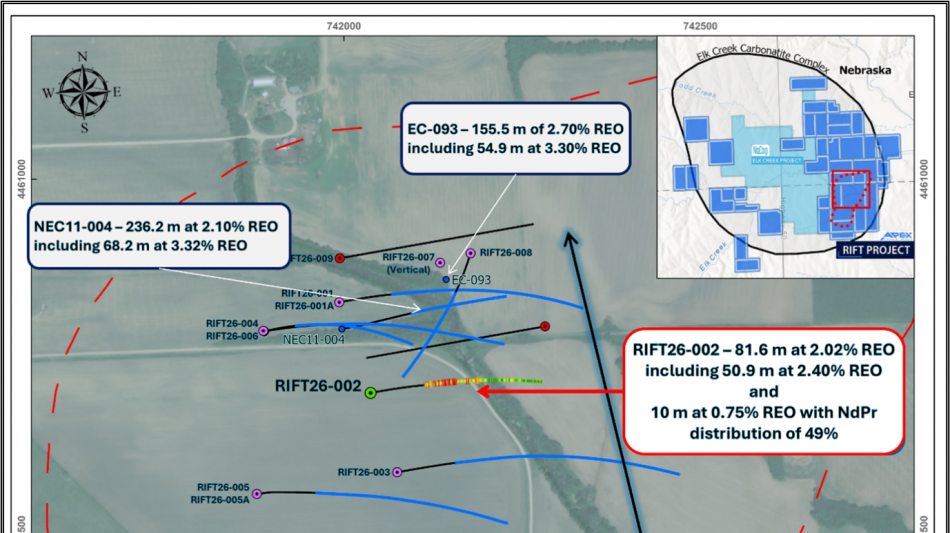Open the Nebraska inset location map

785,156
